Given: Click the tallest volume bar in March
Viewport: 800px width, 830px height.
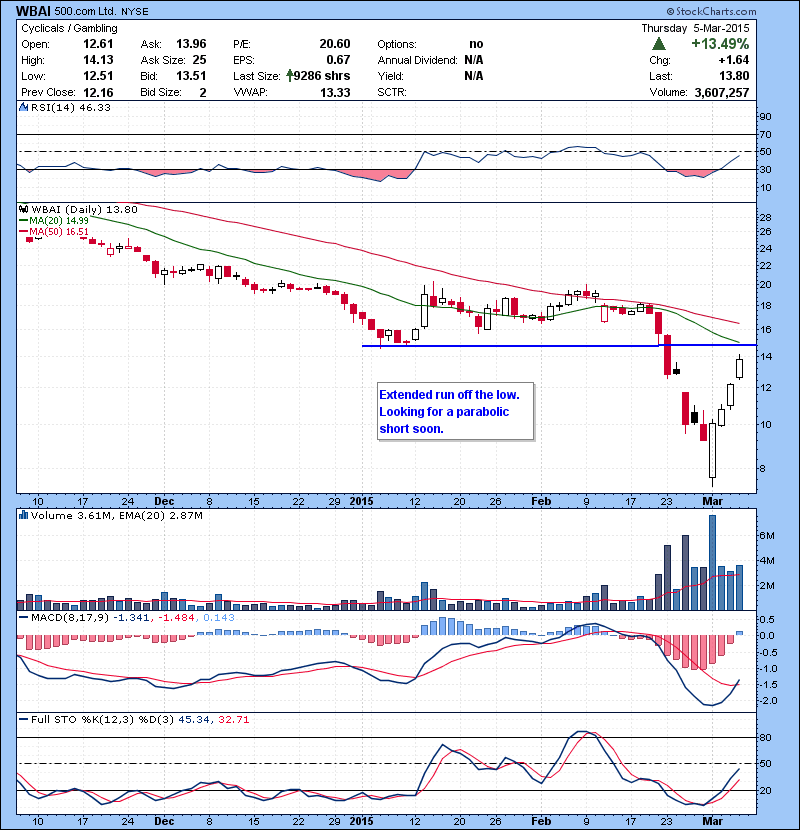Looking at the screenshot, I should (x=712, y=562).
